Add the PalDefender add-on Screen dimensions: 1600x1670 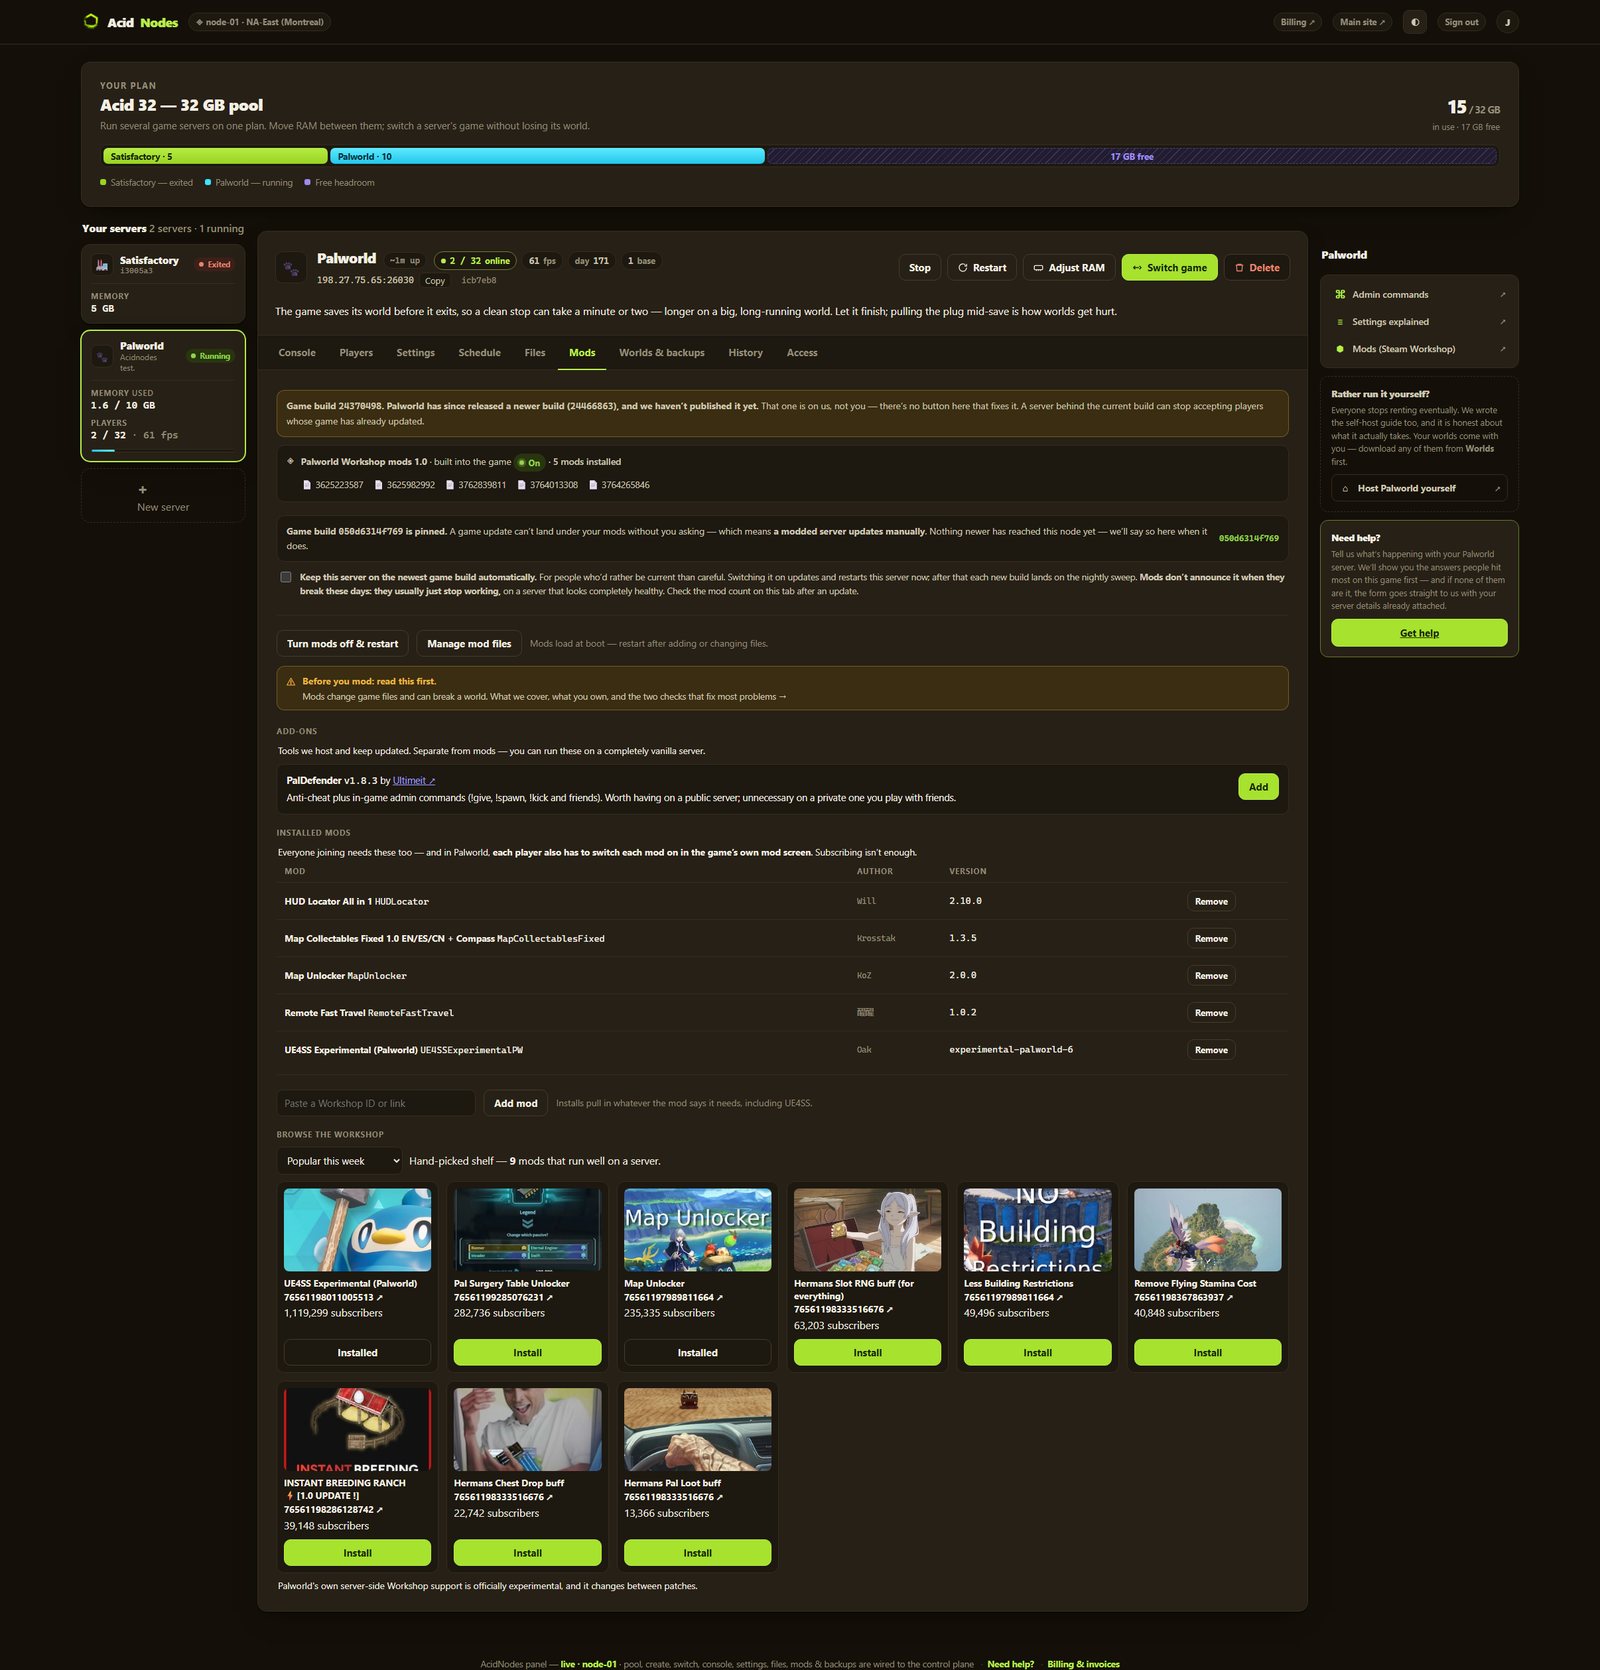[x=1258, y=787]
